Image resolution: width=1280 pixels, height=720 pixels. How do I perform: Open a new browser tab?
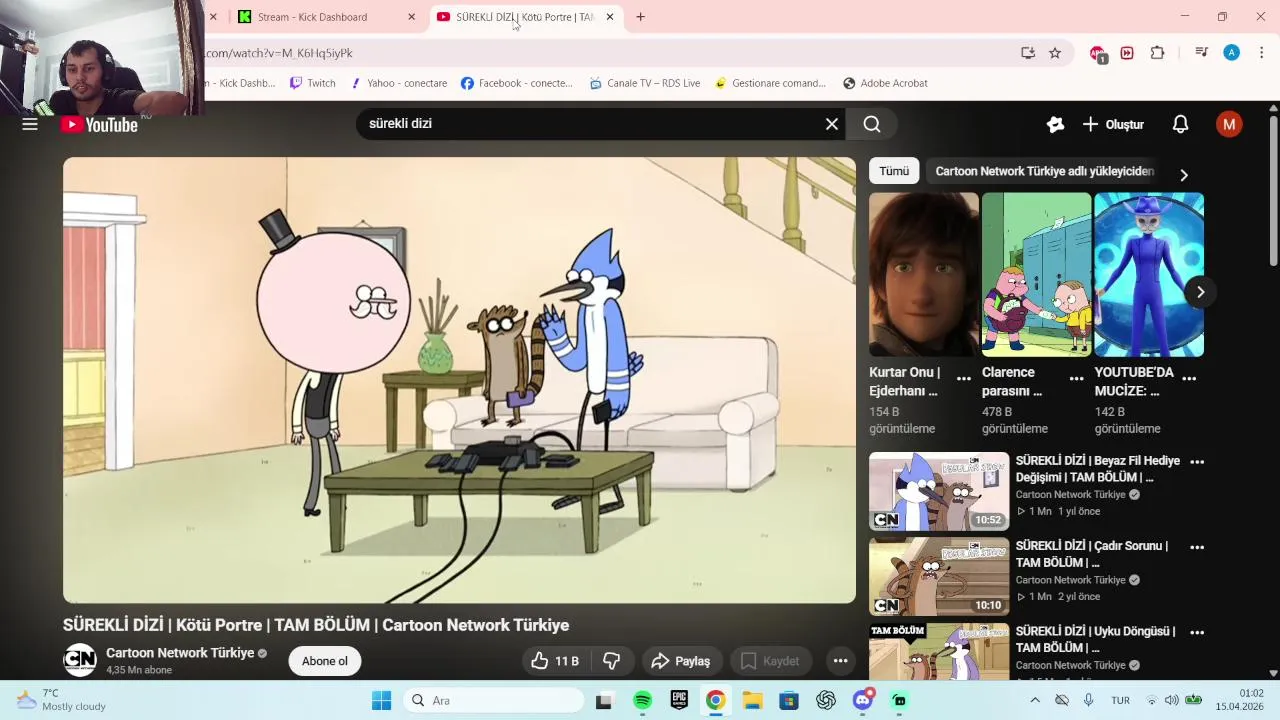640,17
